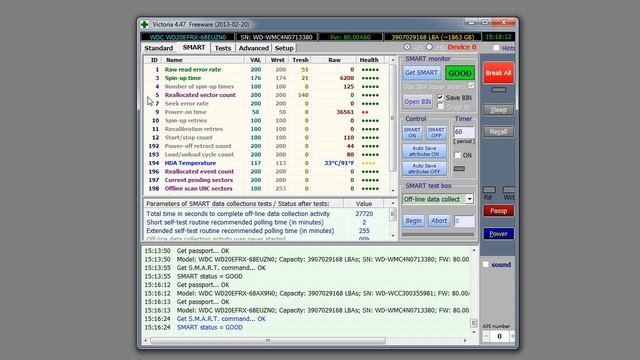The width and height of the screenshot is (640, 360).
Task: Decrease the API number stepper
Action: click(x=486, y=336)
